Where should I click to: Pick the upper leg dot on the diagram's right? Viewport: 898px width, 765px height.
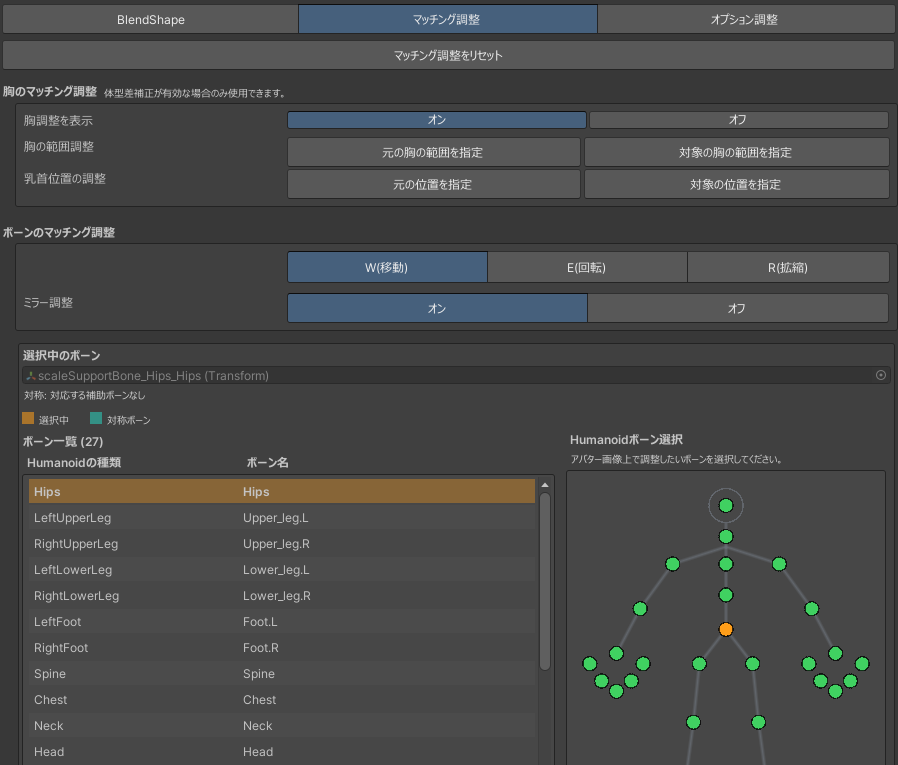[752, 664]
